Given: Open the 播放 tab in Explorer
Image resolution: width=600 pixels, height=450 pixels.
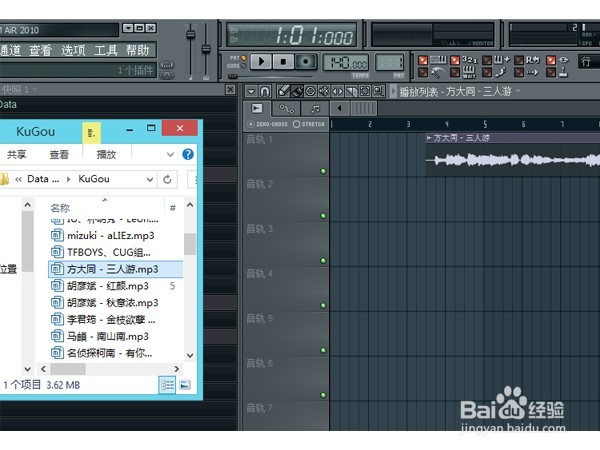Looking at the screenshot, I should click(x=106, y=155).
